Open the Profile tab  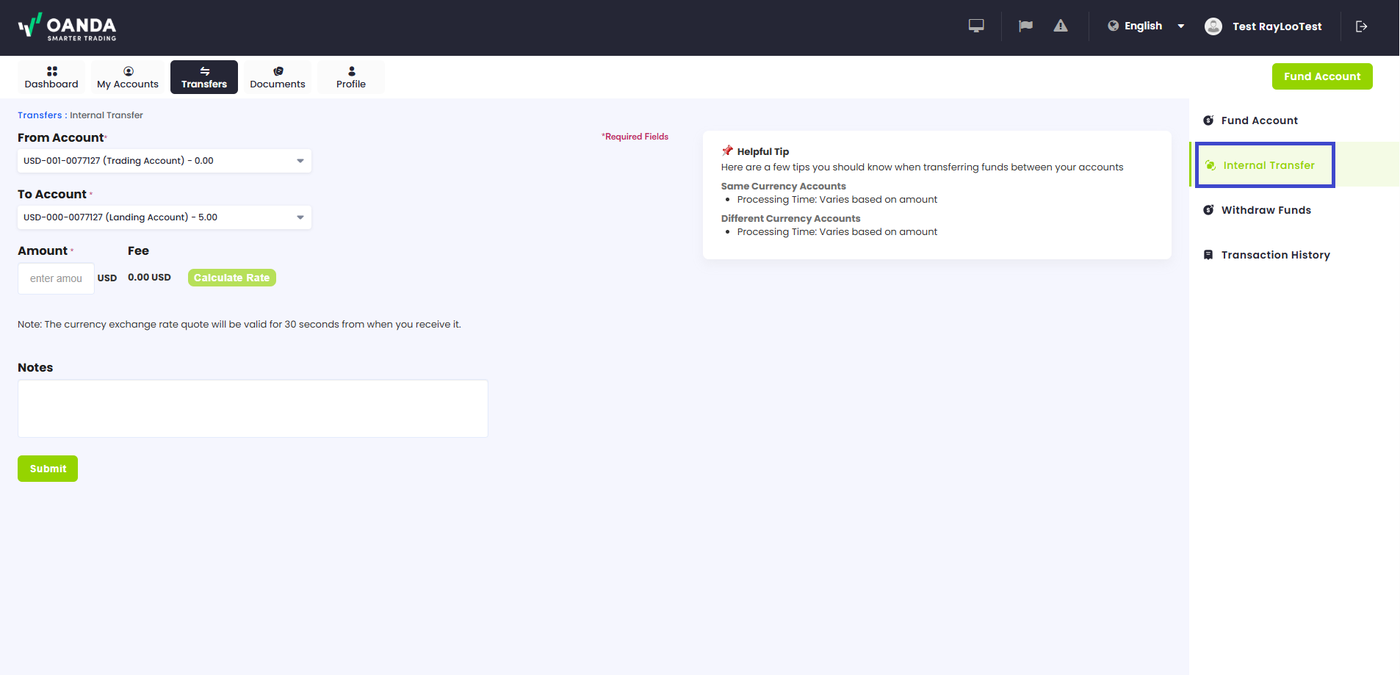(x=351, y=77)
